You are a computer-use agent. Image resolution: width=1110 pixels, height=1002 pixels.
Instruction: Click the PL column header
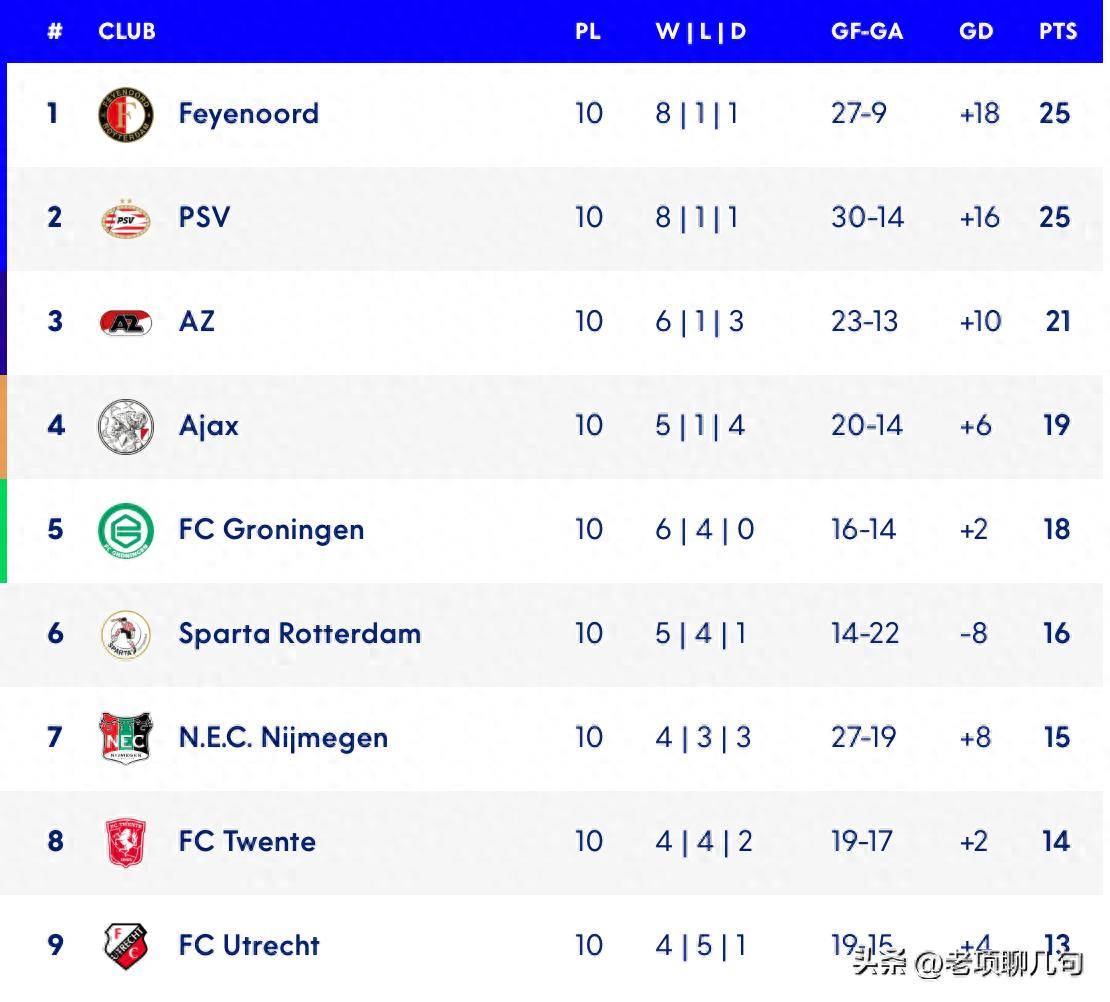(588, 31)
